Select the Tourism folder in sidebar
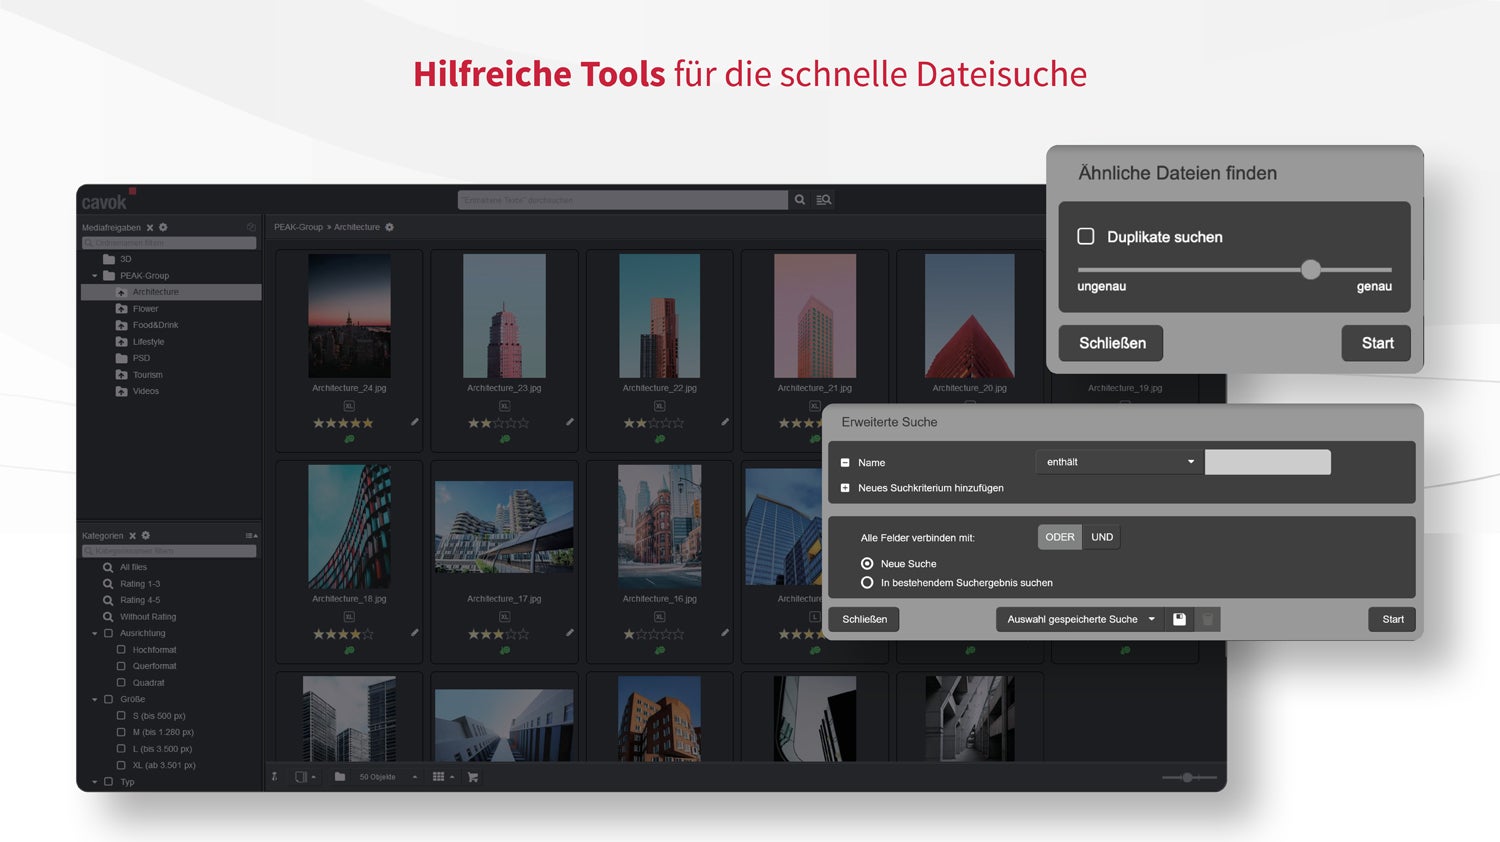1500x842 pixels. point(146,374)
